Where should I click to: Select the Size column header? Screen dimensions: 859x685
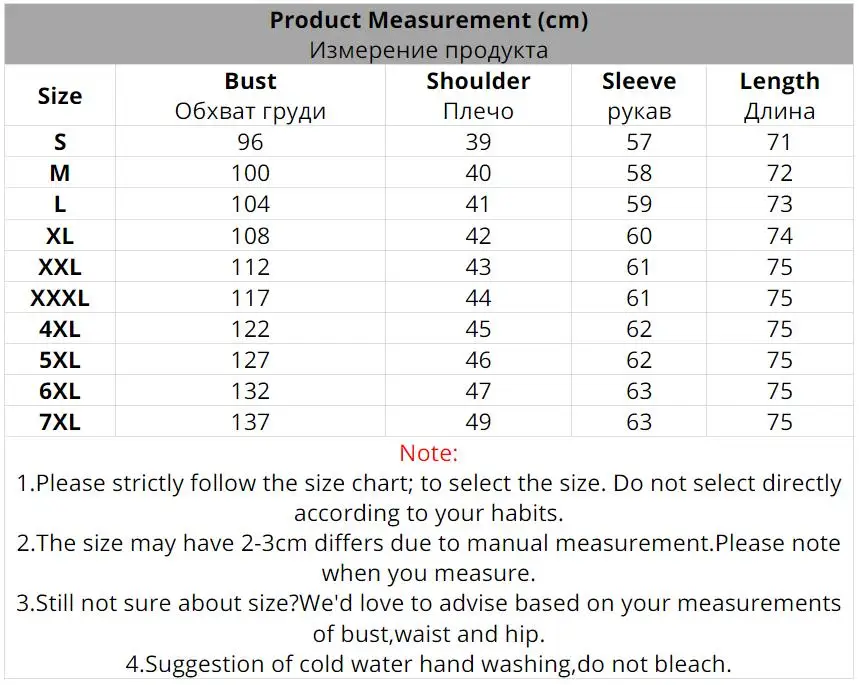pyautogui.click(x=60, y=96)
